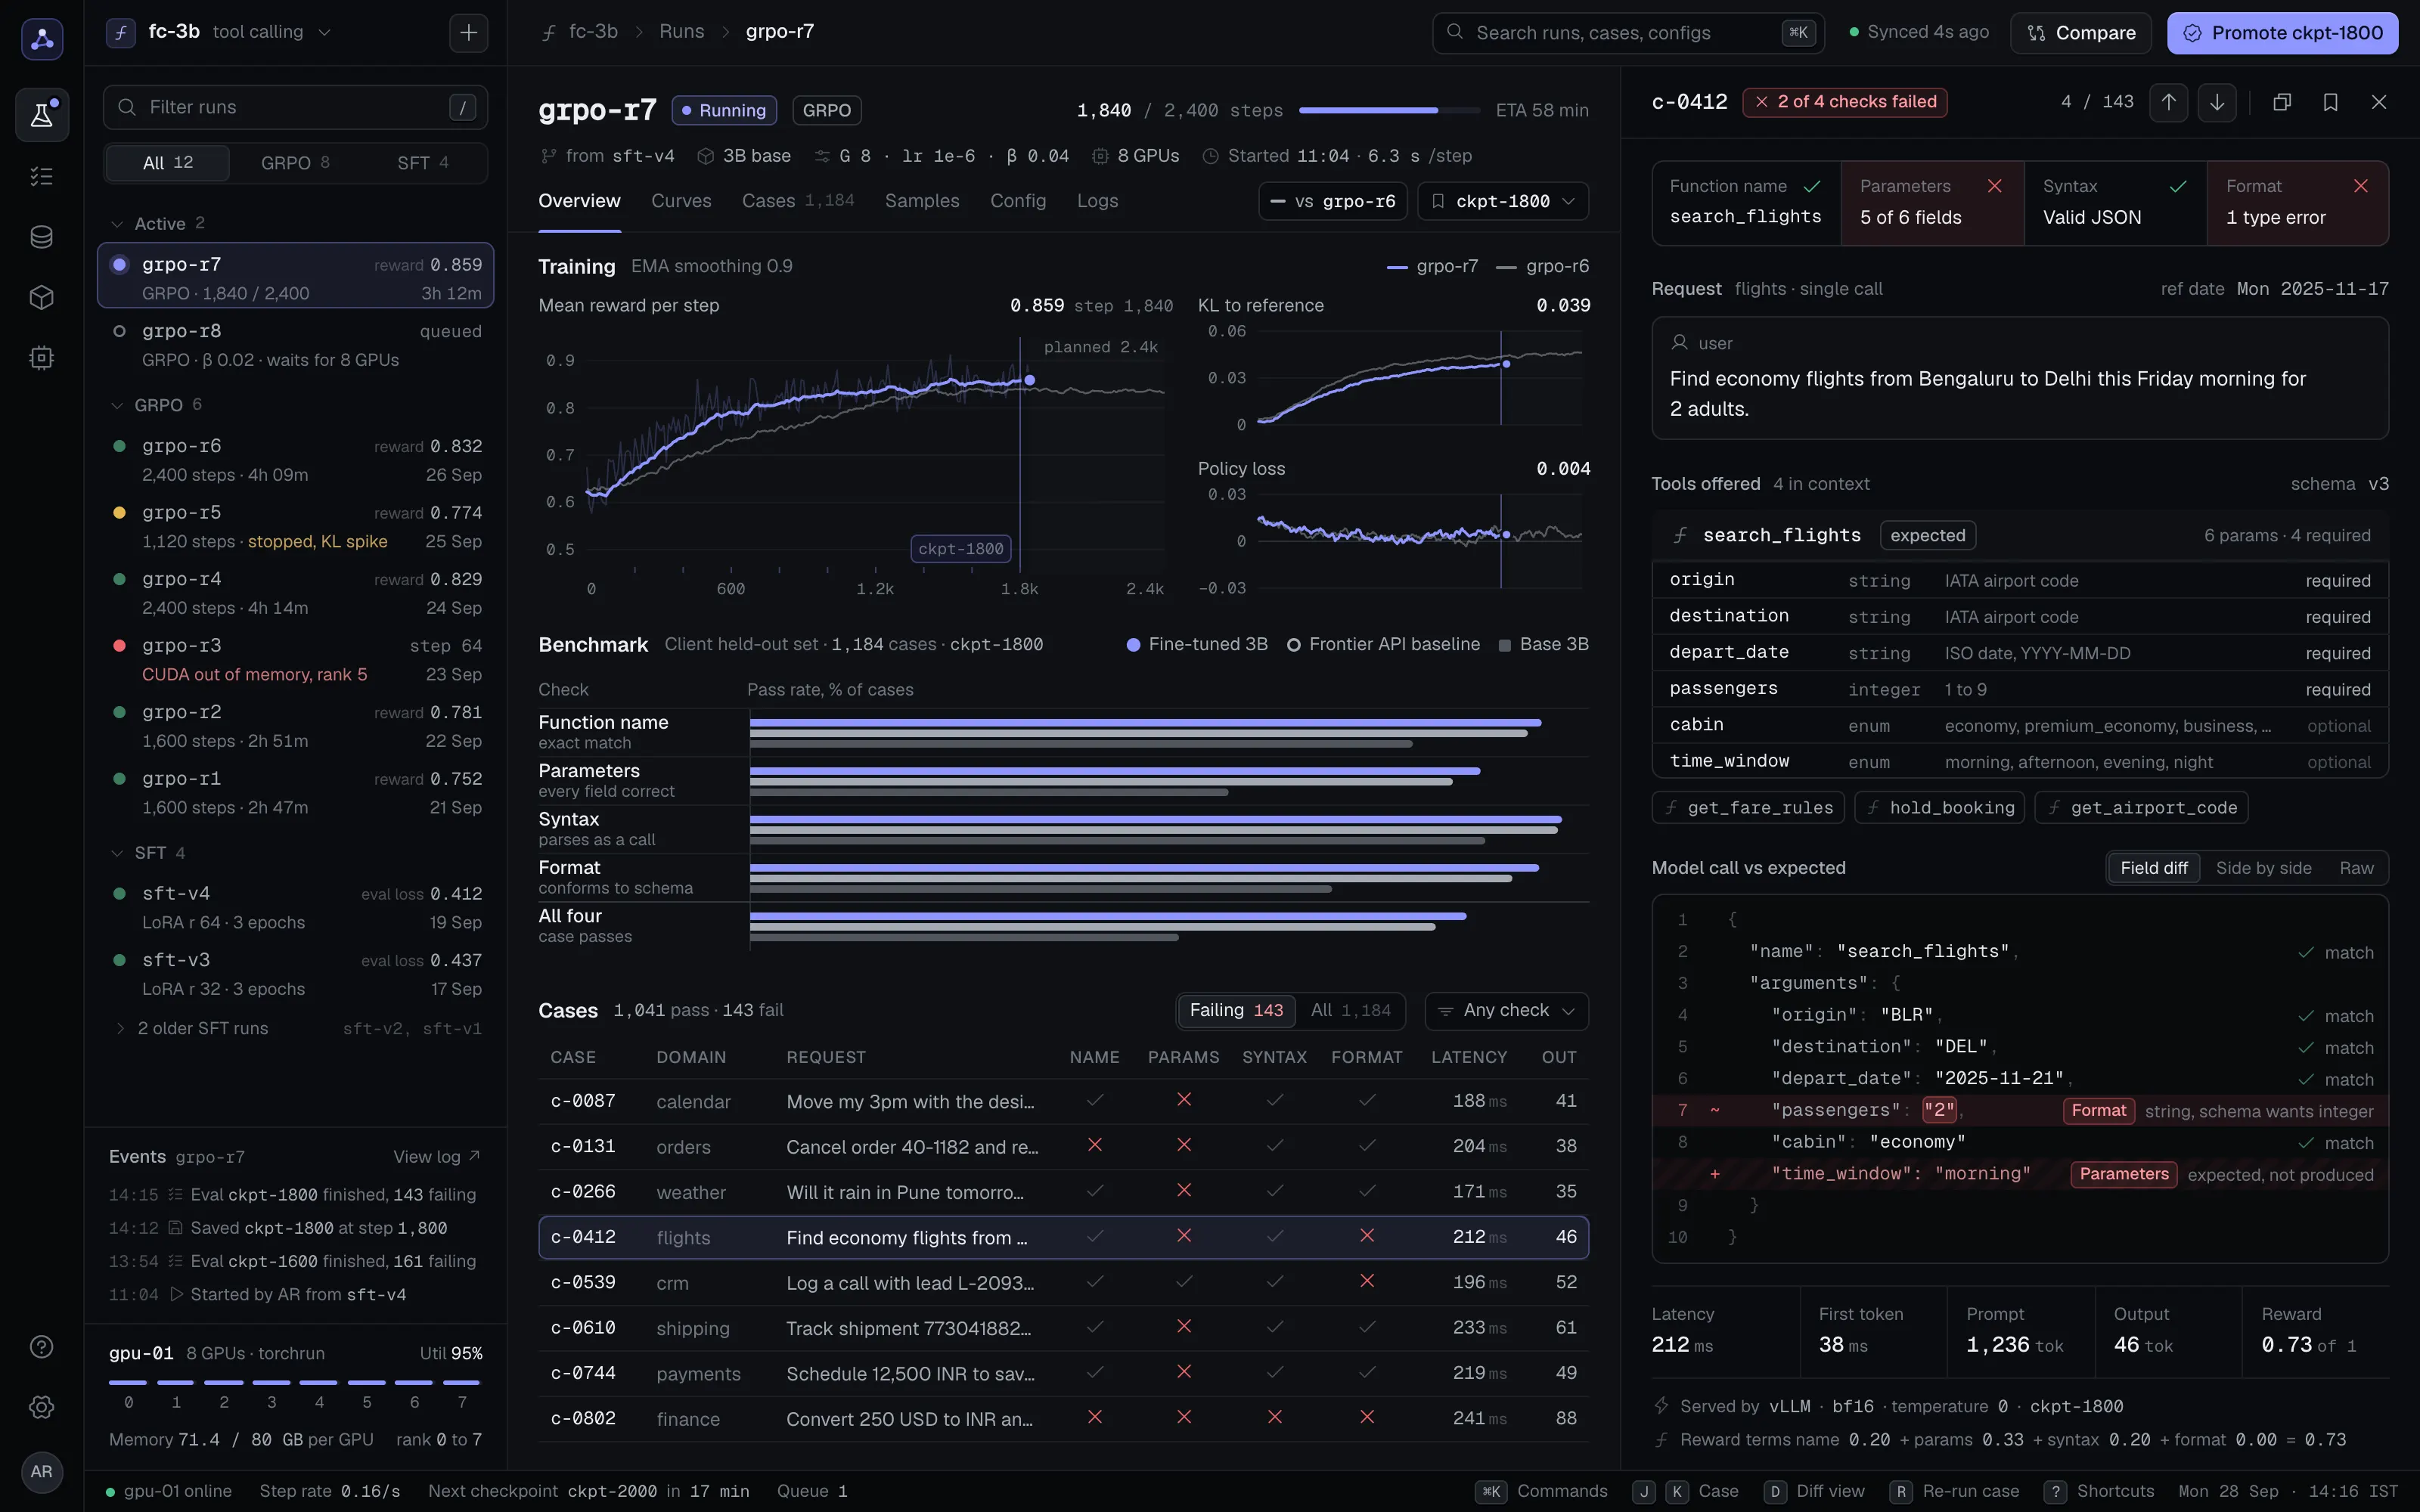
Task: Filter runs list to GRPO 8
Action: (295, 163)
